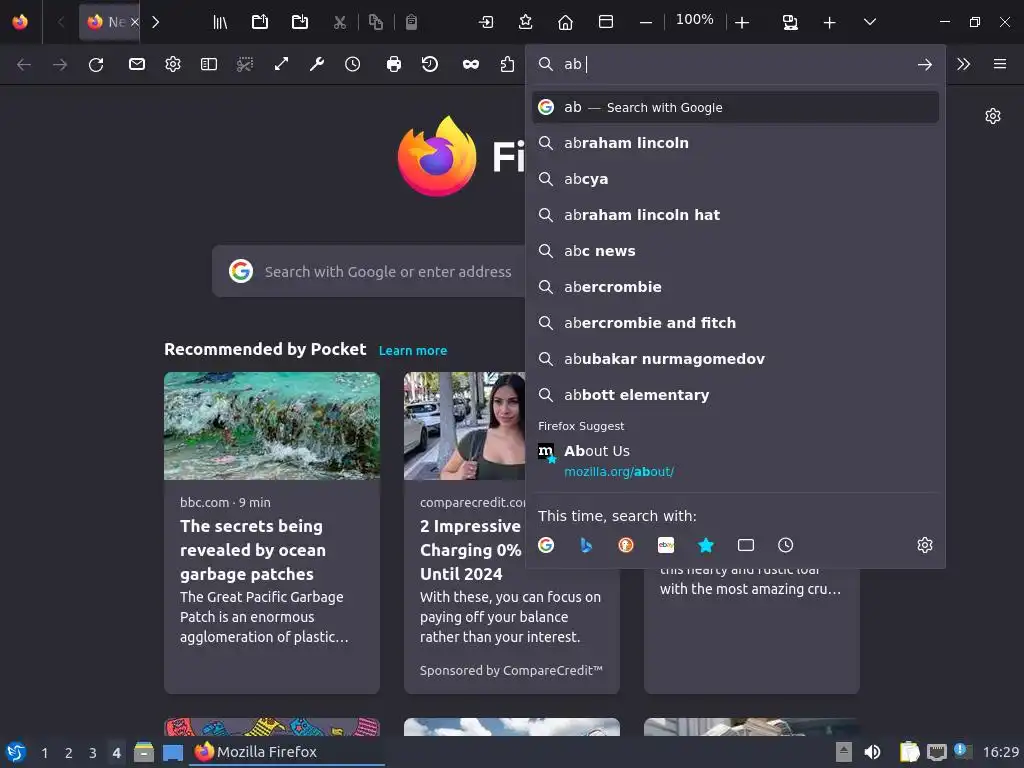Zoom in with plus next to 100%
The height and width of the screenshot is (768, 1024).
[742, 22]
